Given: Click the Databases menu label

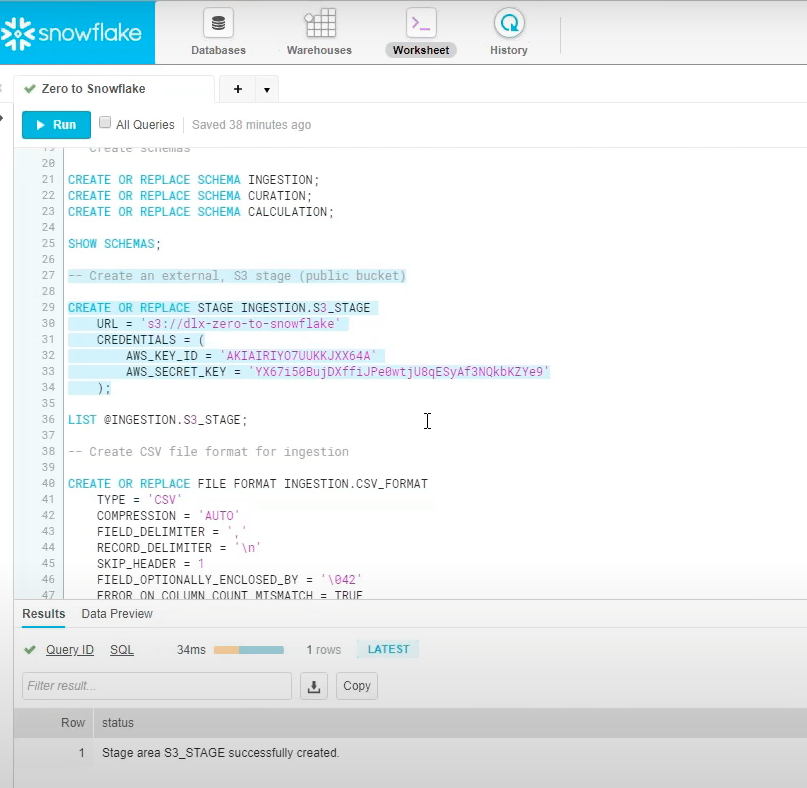Looking at the screenshot, I should coord(218,50).
